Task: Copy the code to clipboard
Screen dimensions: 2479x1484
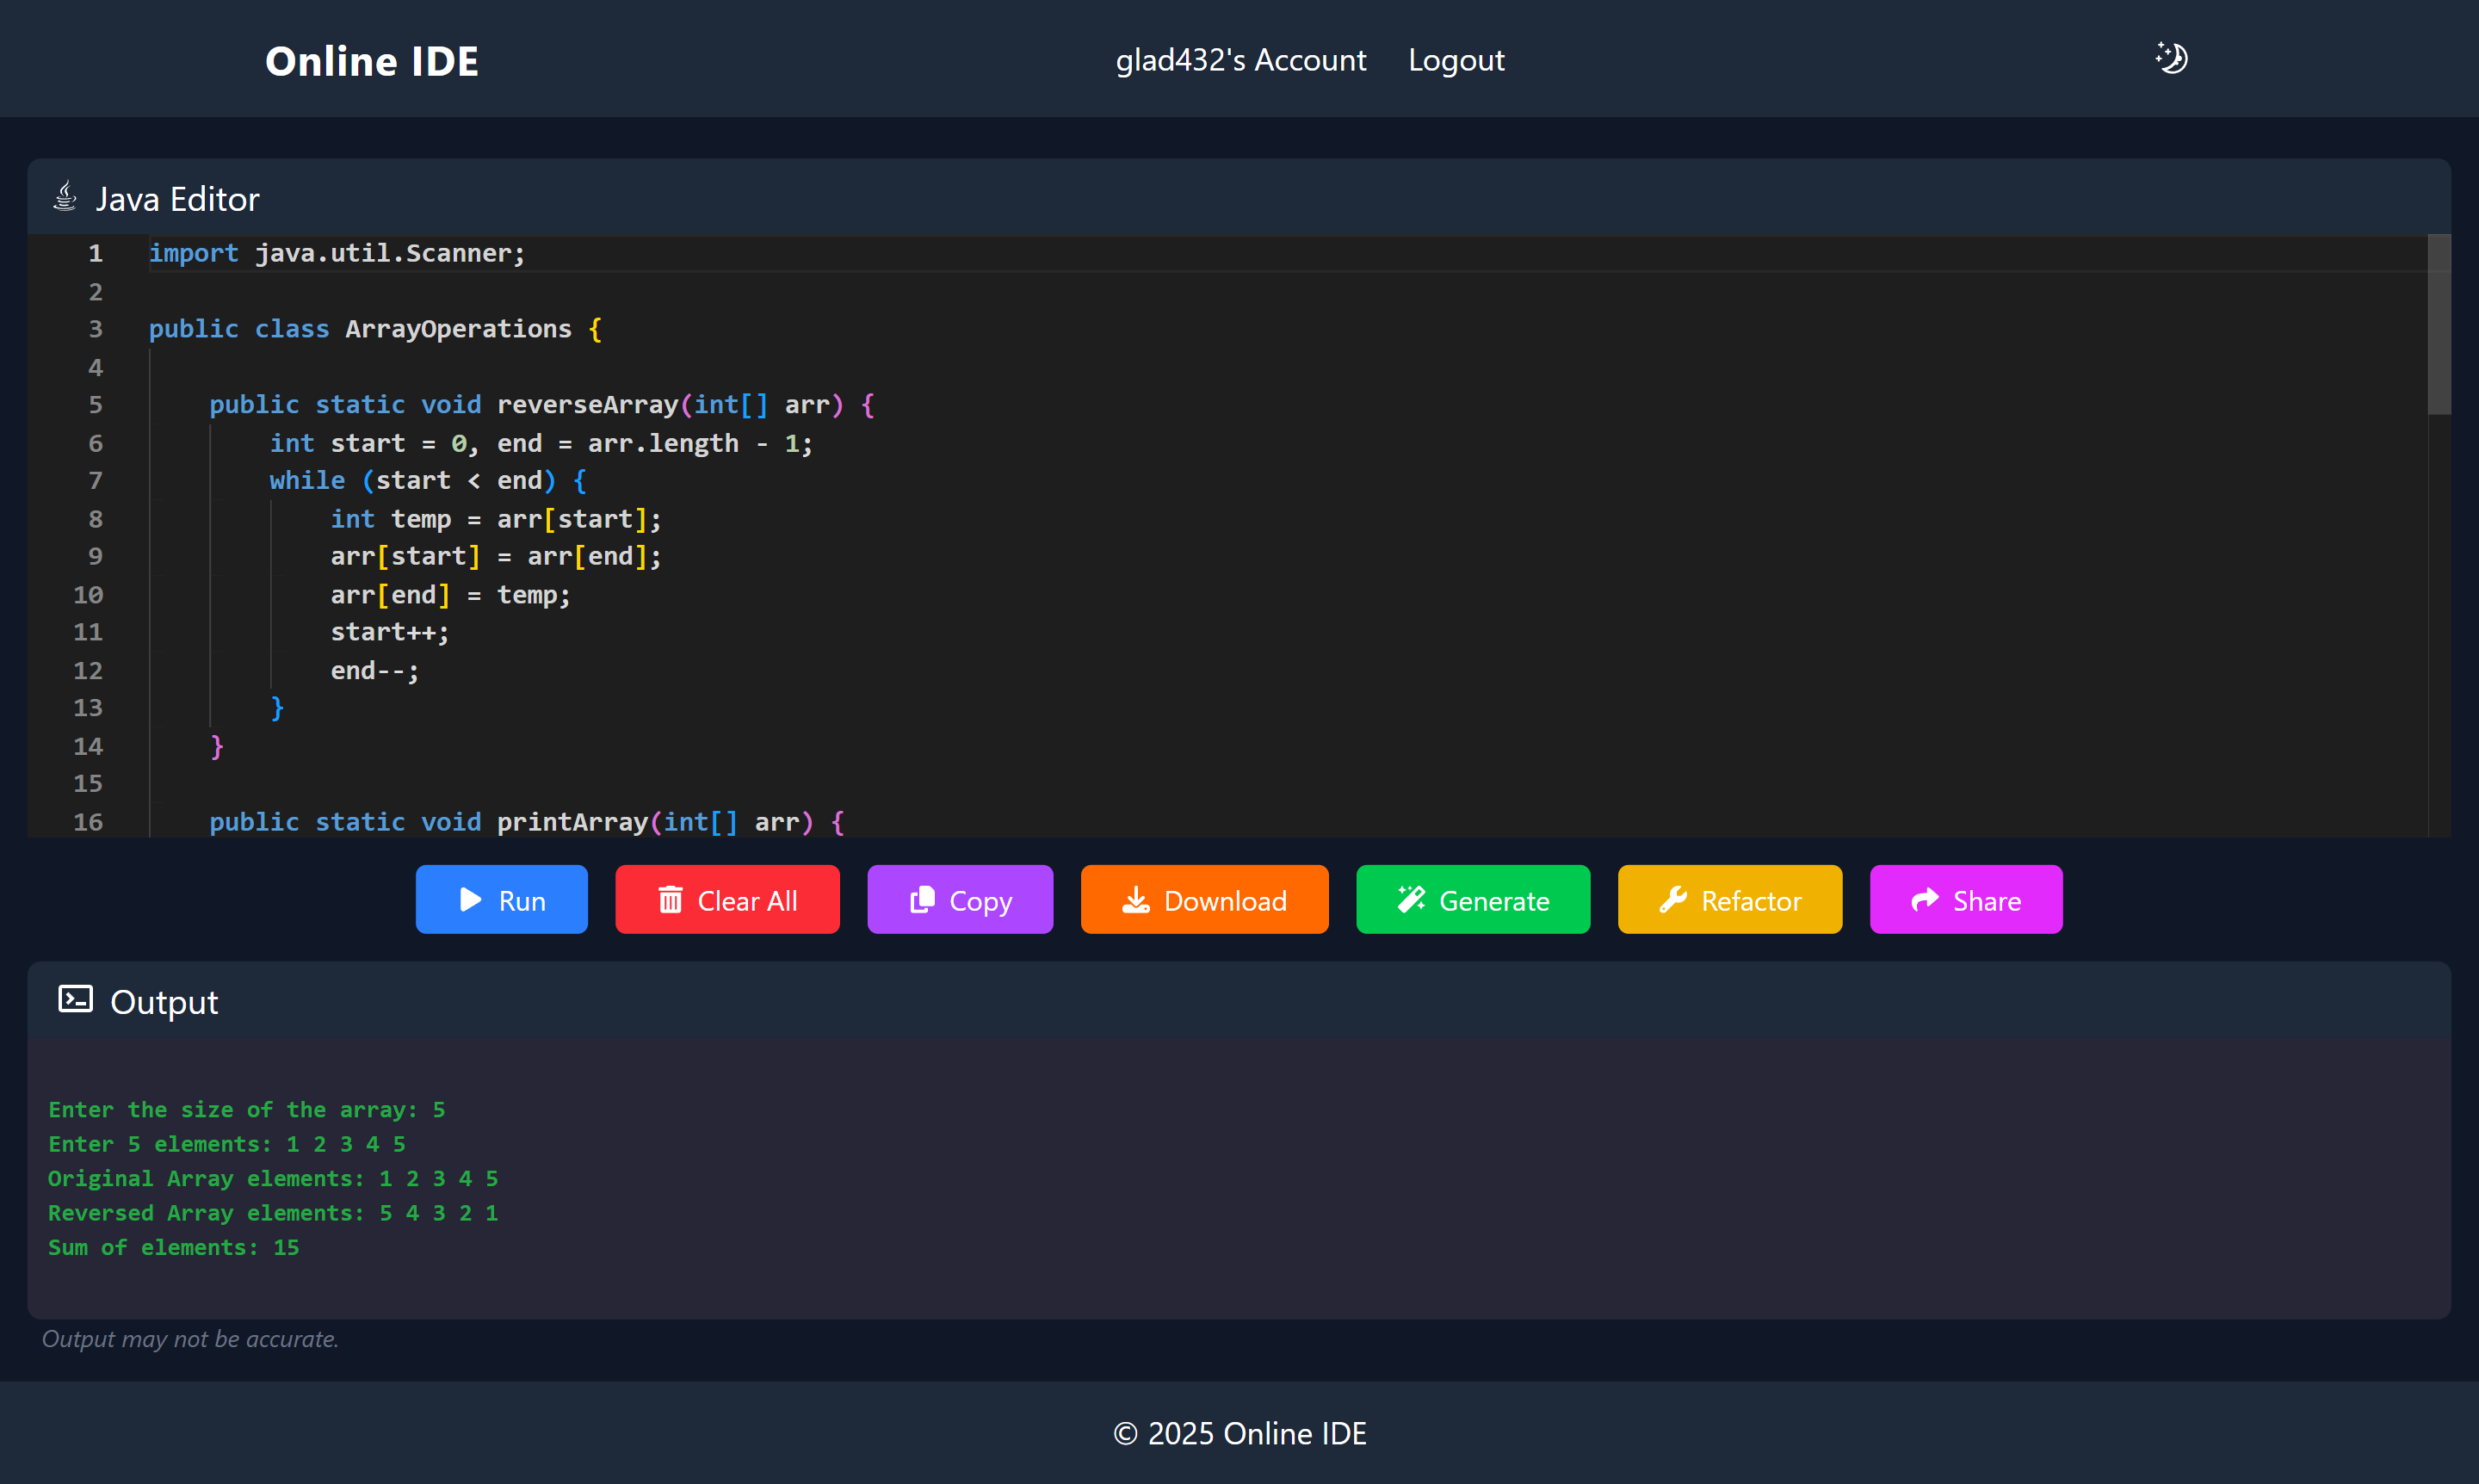Action: pyautogui.click(x=960, y=899)
